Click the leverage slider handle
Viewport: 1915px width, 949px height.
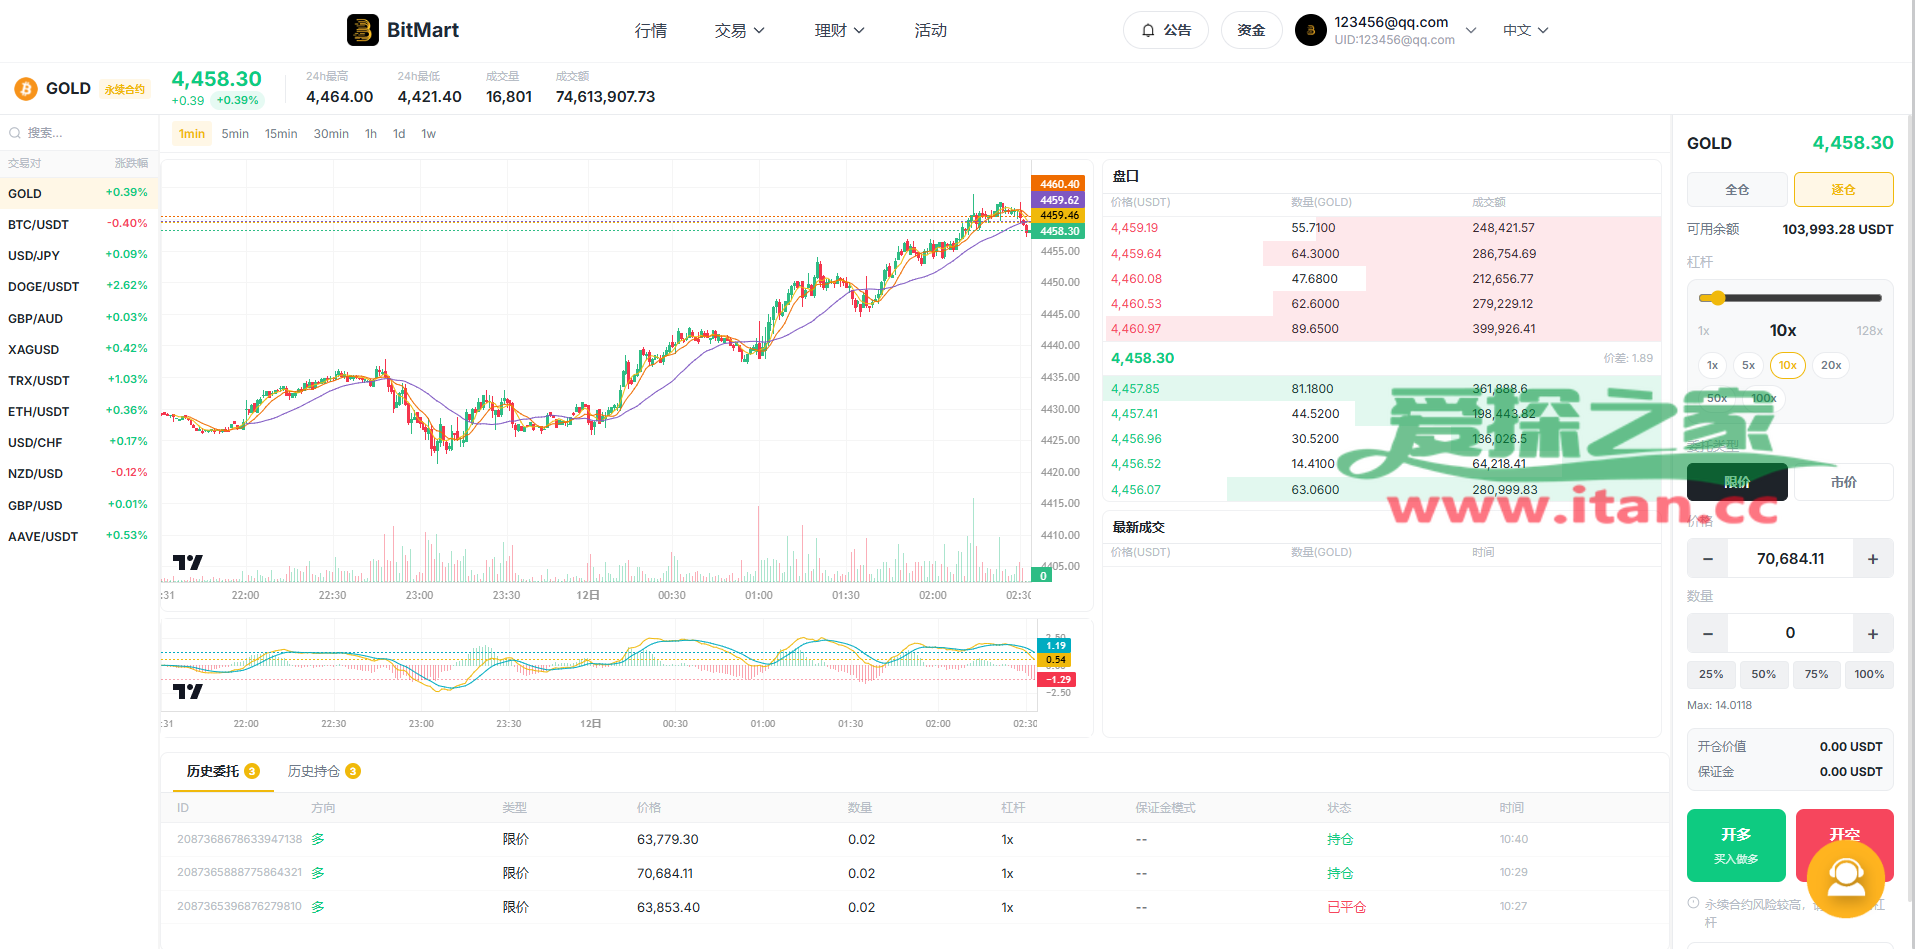1717,298
